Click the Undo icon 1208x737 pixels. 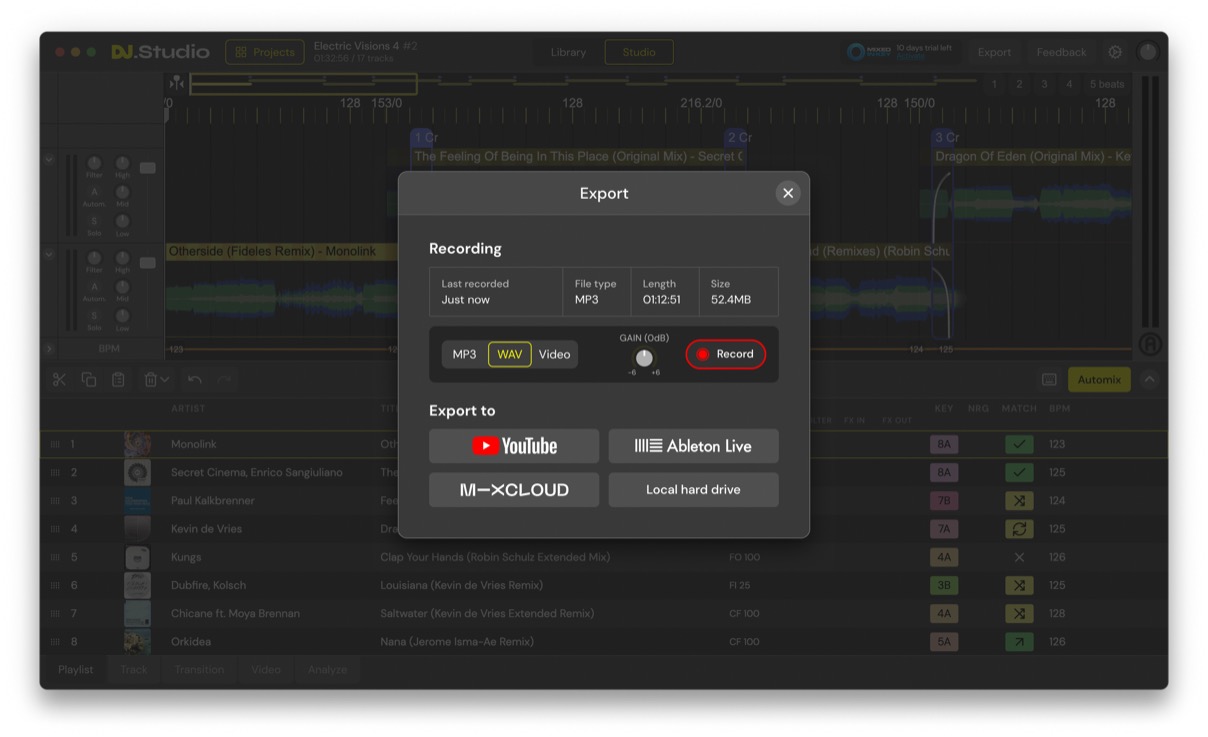pyautogui.click(x=196, y=380)
